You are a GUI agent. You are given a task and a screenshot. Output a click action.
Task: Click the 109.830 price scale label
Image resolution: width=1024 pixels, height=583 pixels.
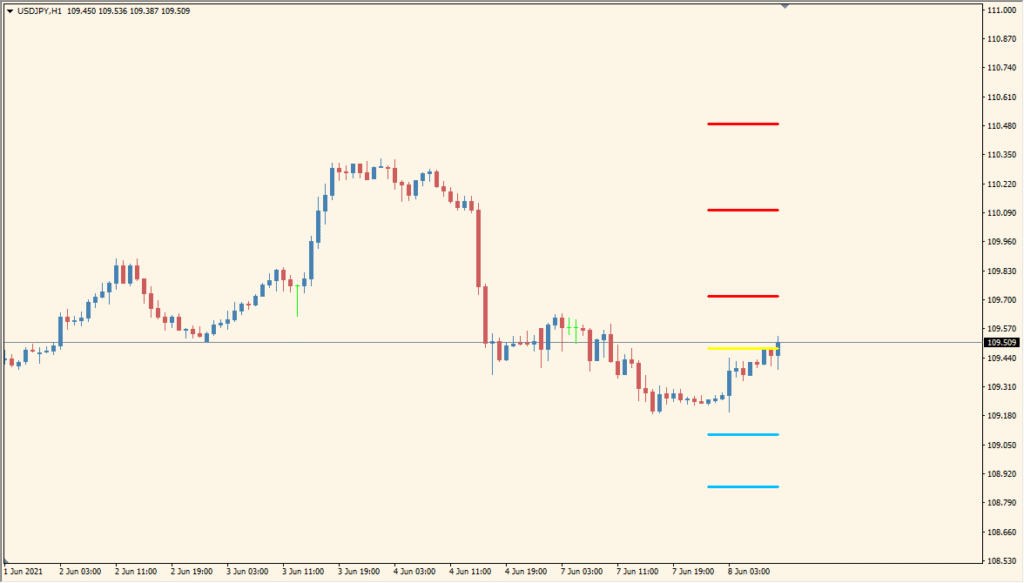pyautogui.click(x=1002, y=271)
